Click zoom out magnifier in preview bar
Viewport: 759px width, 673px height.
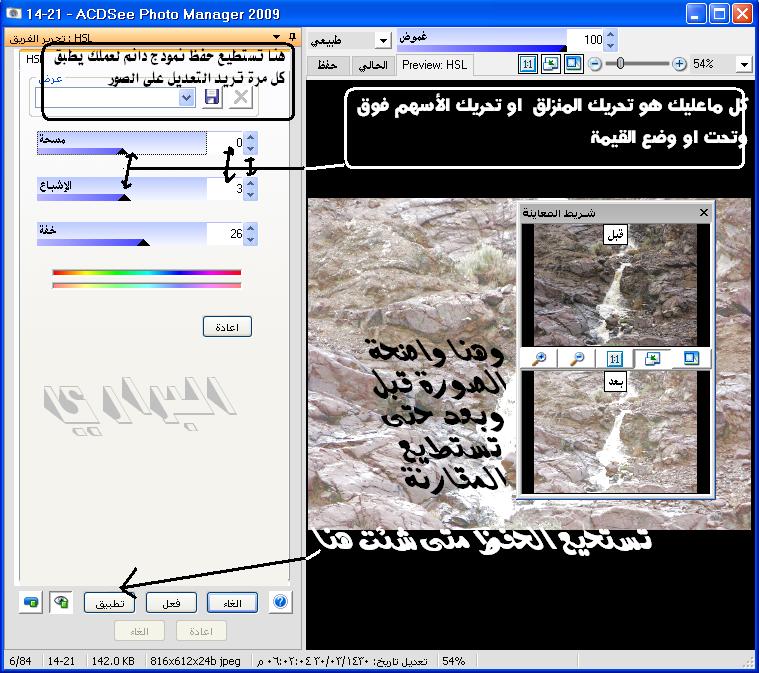576,359
